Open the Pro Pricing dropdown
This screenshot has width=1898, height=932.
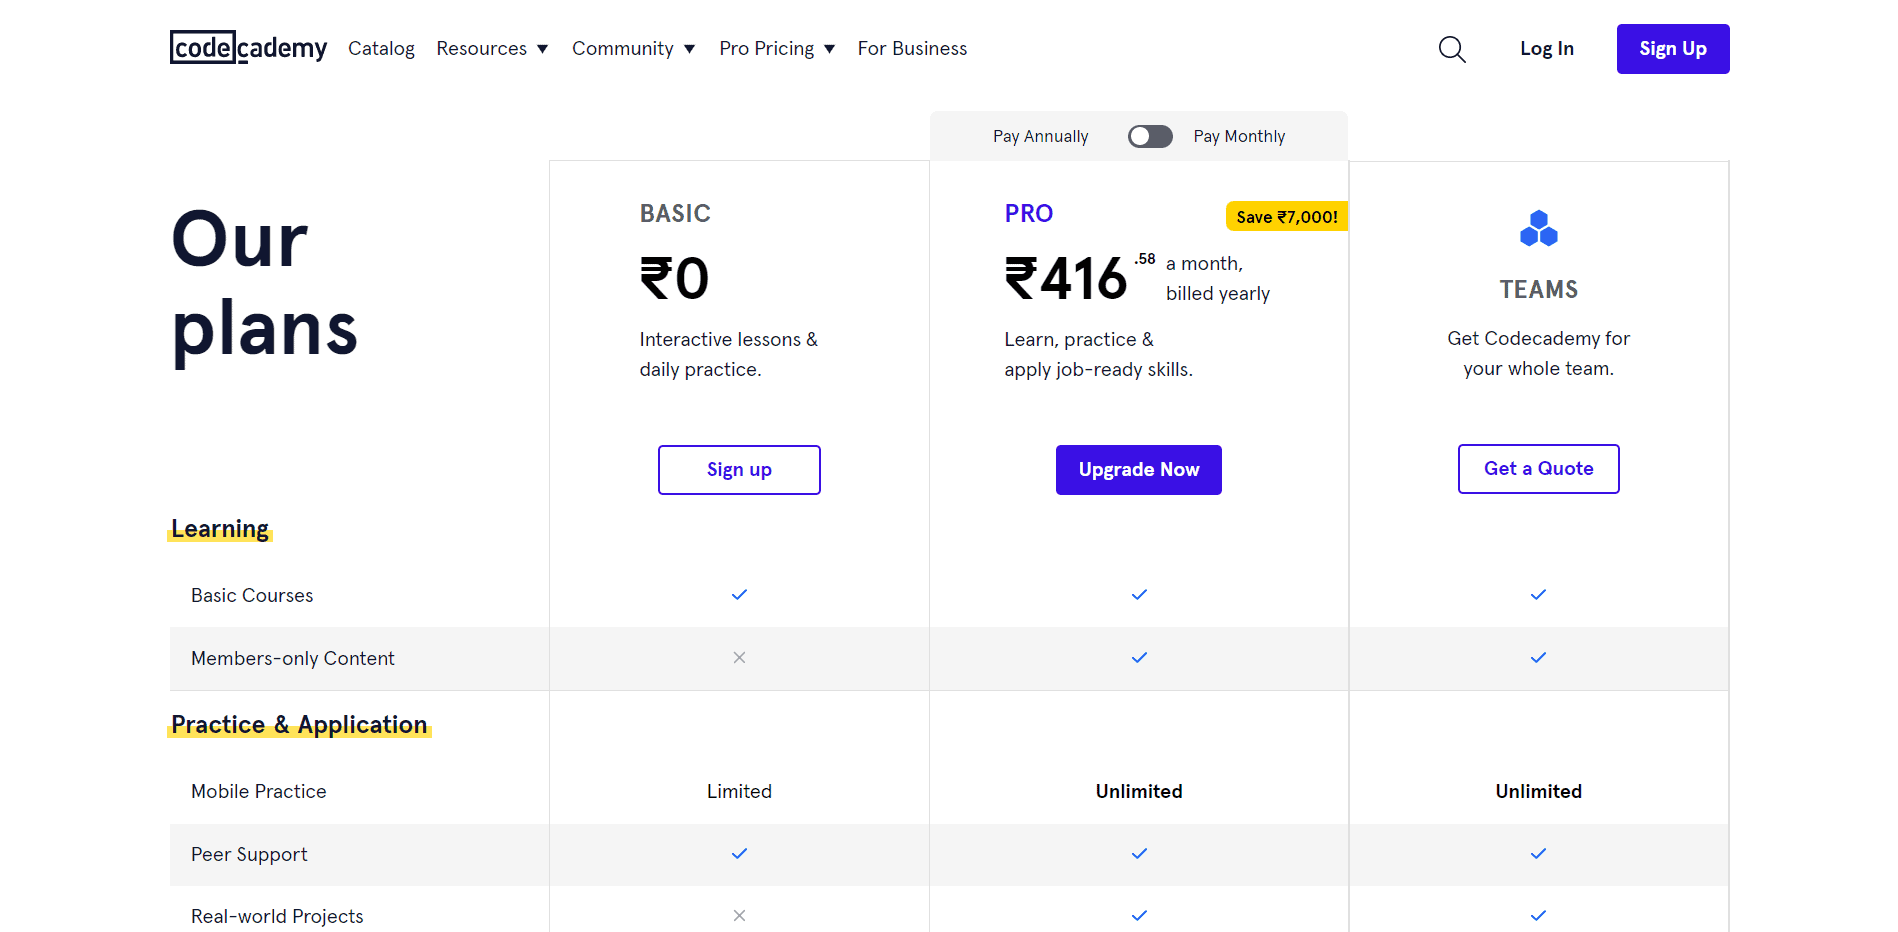pos(777,49)
